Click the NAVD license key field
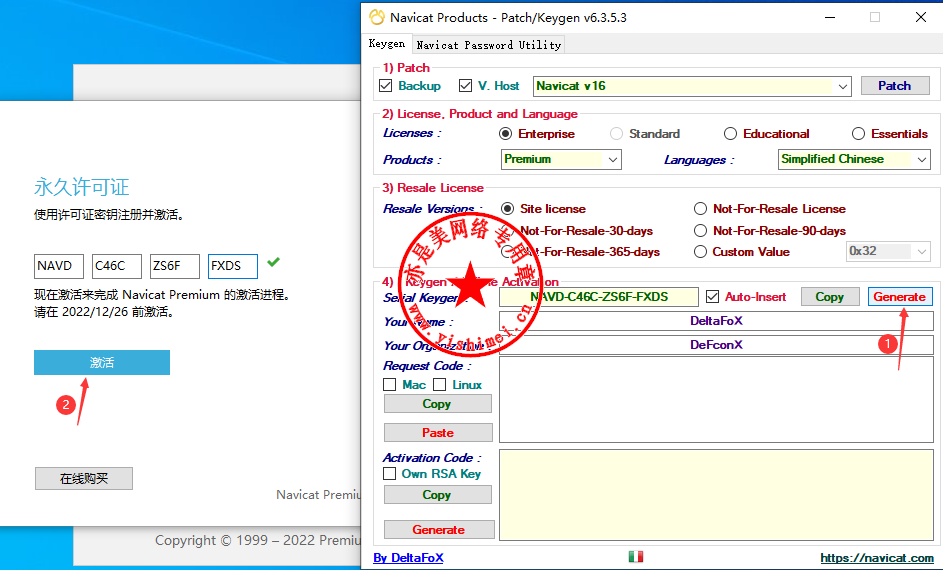Screen dimensions: 943x570 pos(59,266)
